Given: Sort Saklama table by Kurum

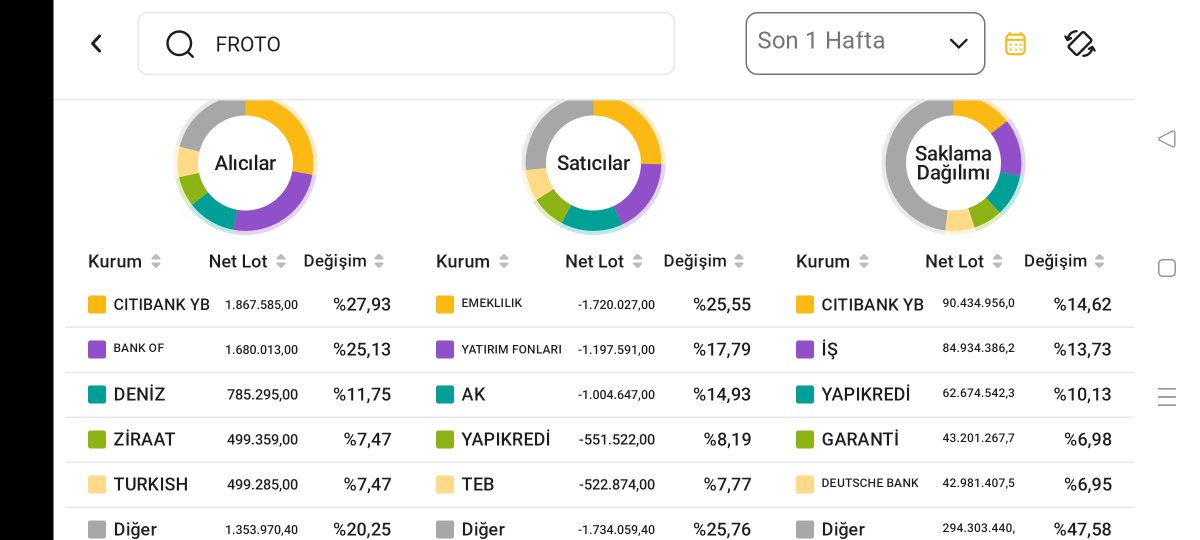Looking at the screenshot, I should pos(833,261).
